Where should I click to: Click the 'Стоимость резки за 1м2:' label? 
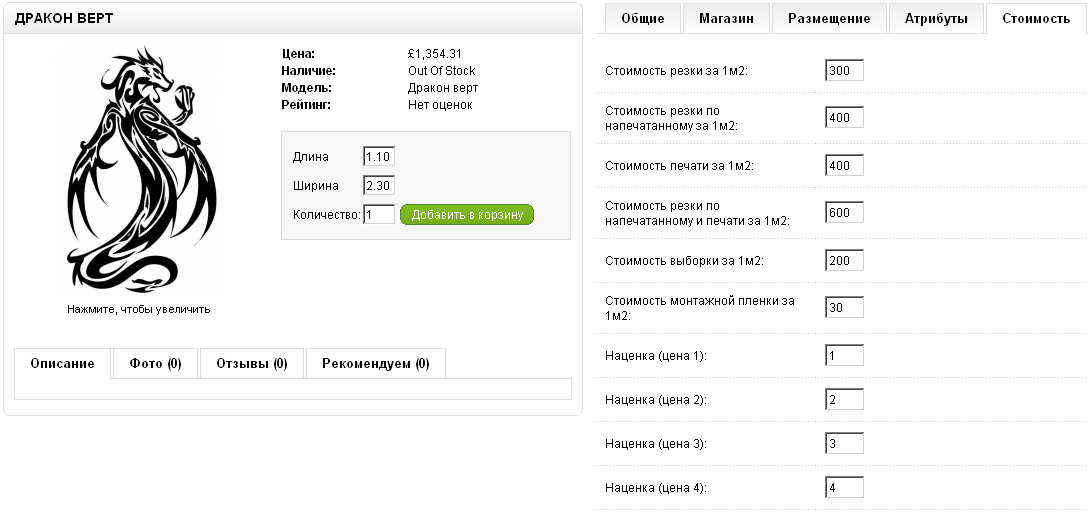[677, 71]
